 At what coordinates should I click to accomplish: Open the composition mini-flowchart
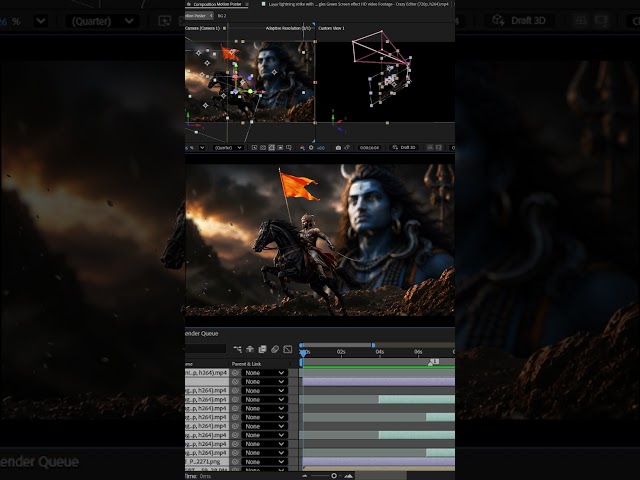237,349
